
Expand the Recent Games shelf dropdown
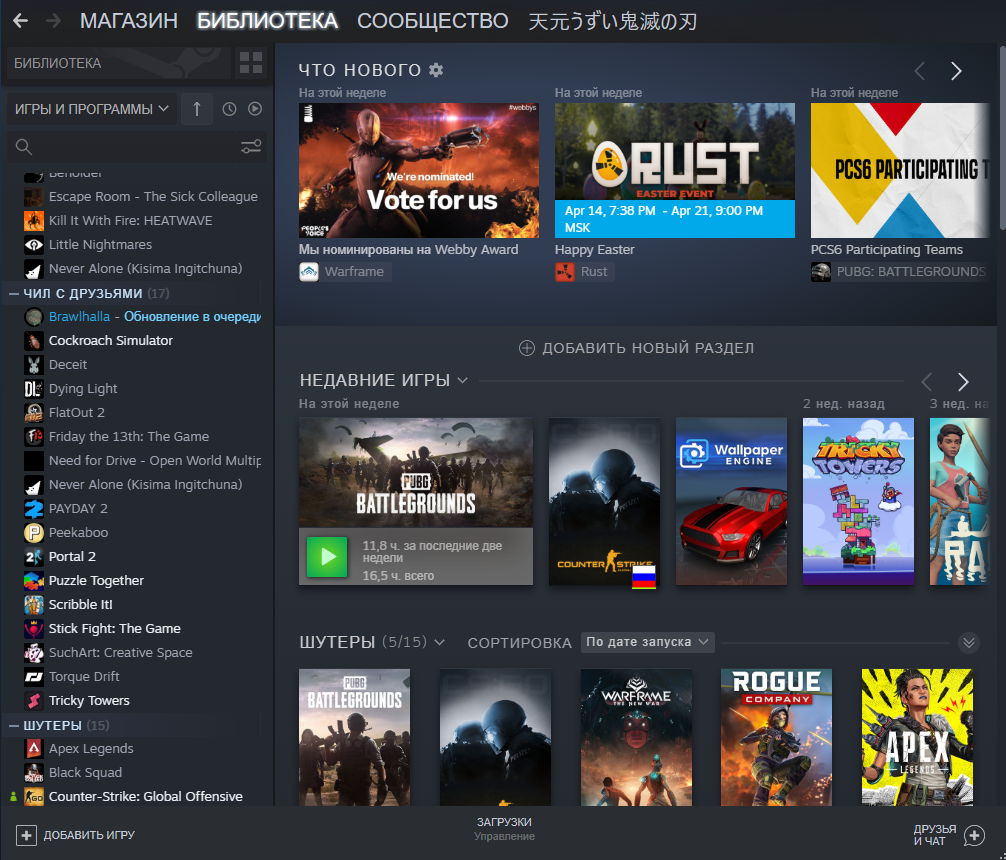462,381
